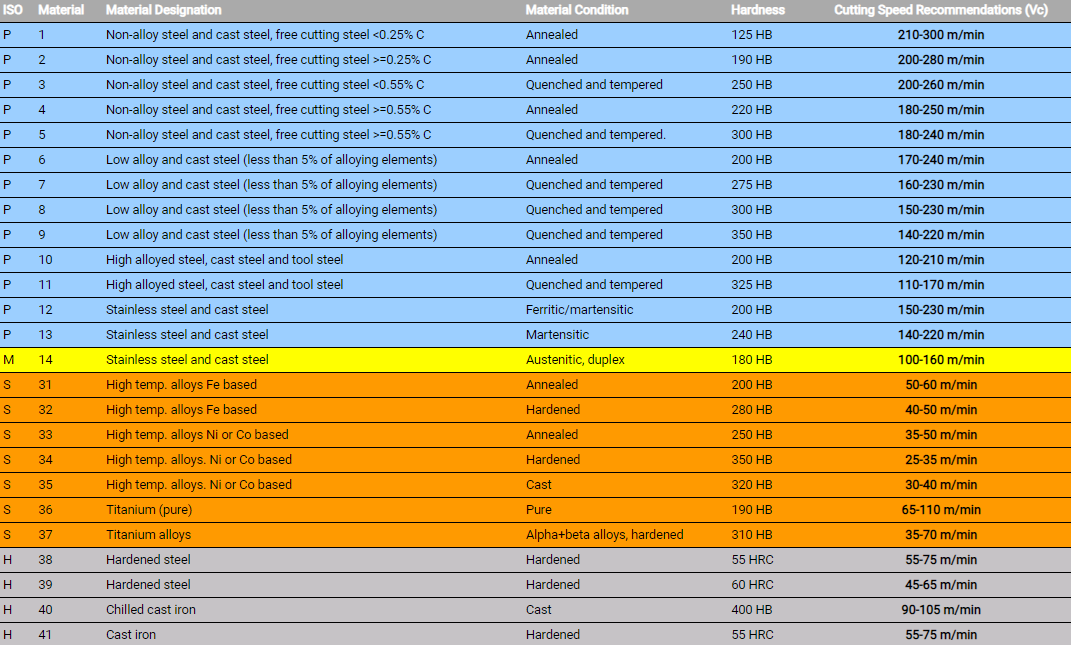Click the 'Hardness' column header

757,10
